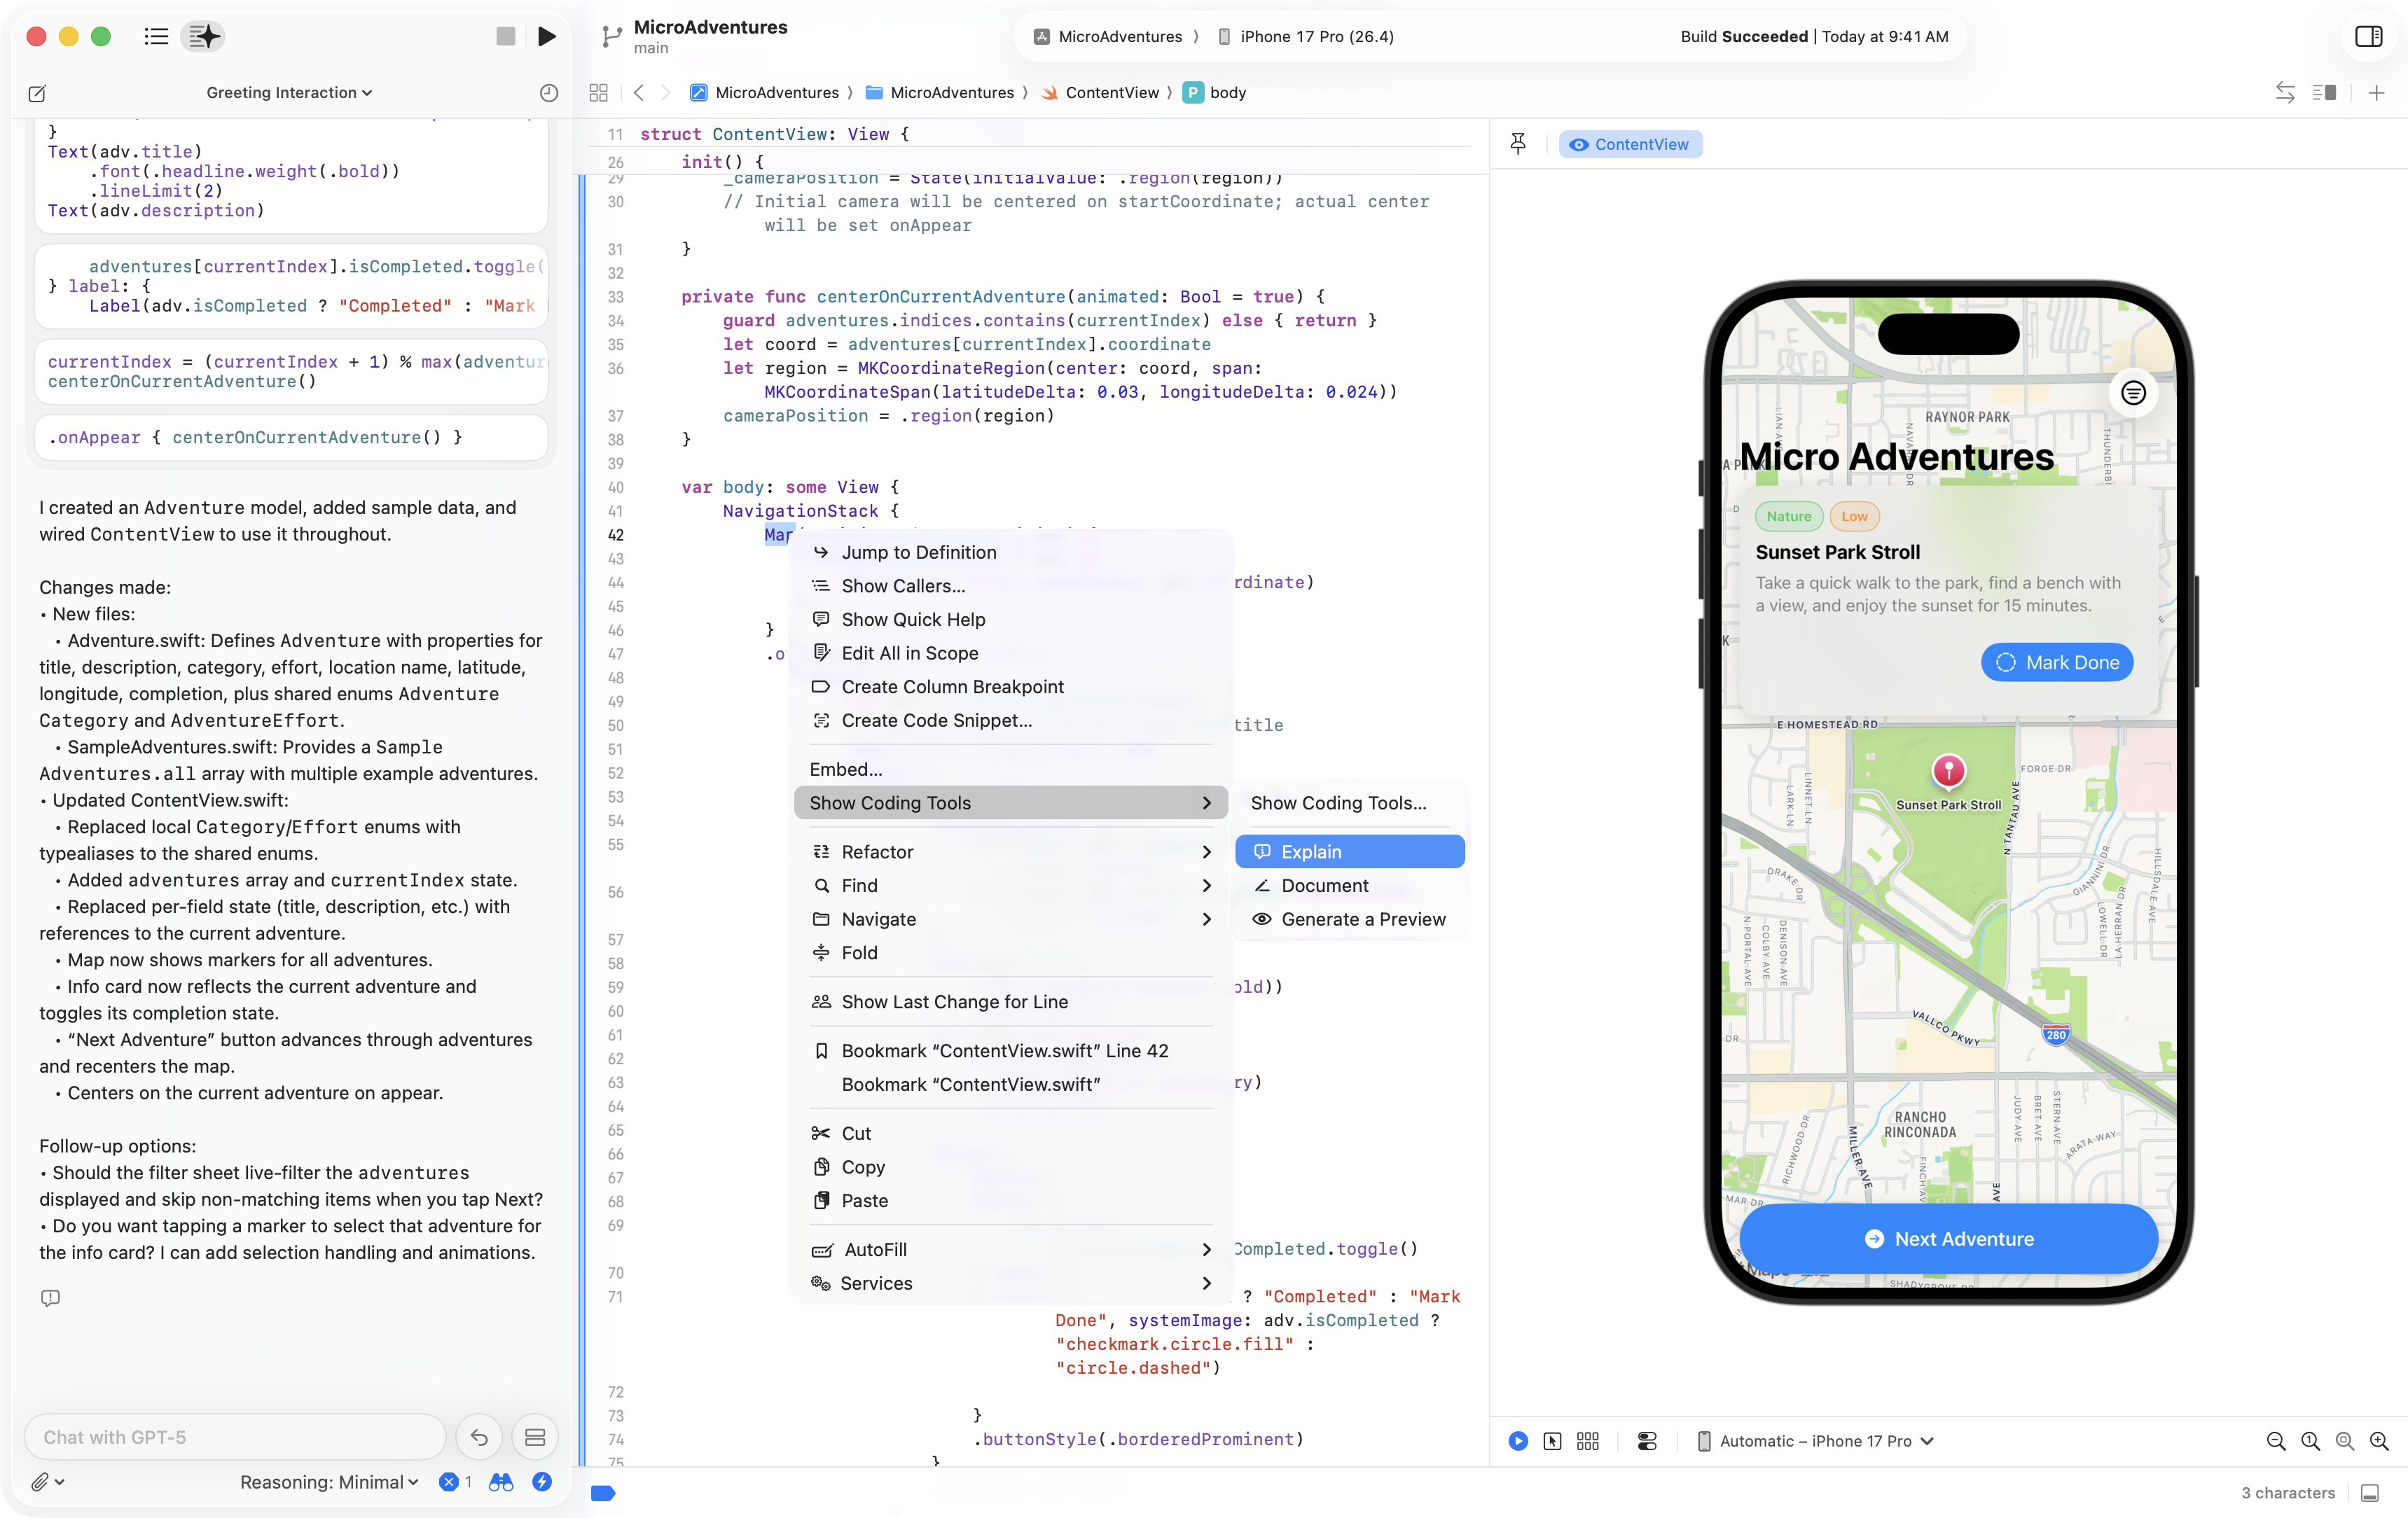Select Show Quick Help
This screenshot has height=1518, width=2408.
click(1010, 619)
